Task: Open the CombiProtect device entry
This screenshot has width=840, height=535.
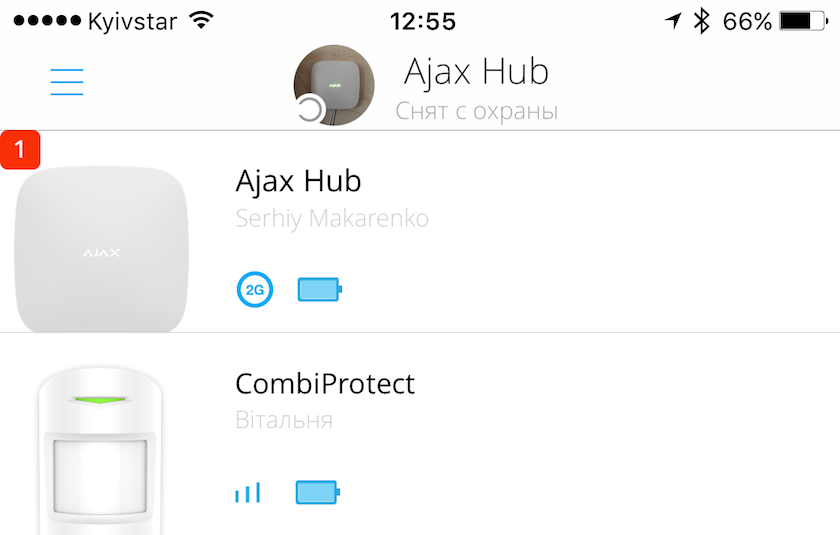Action: coord(420,434)
